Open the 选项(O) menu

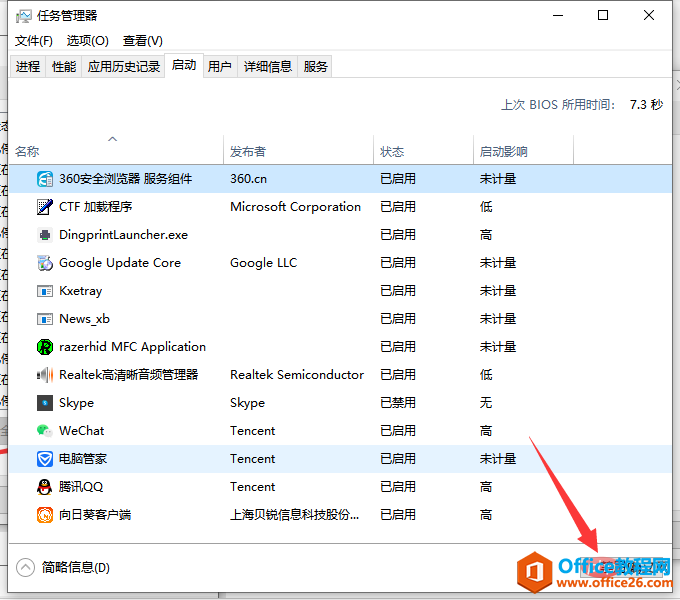pos(88,41)
